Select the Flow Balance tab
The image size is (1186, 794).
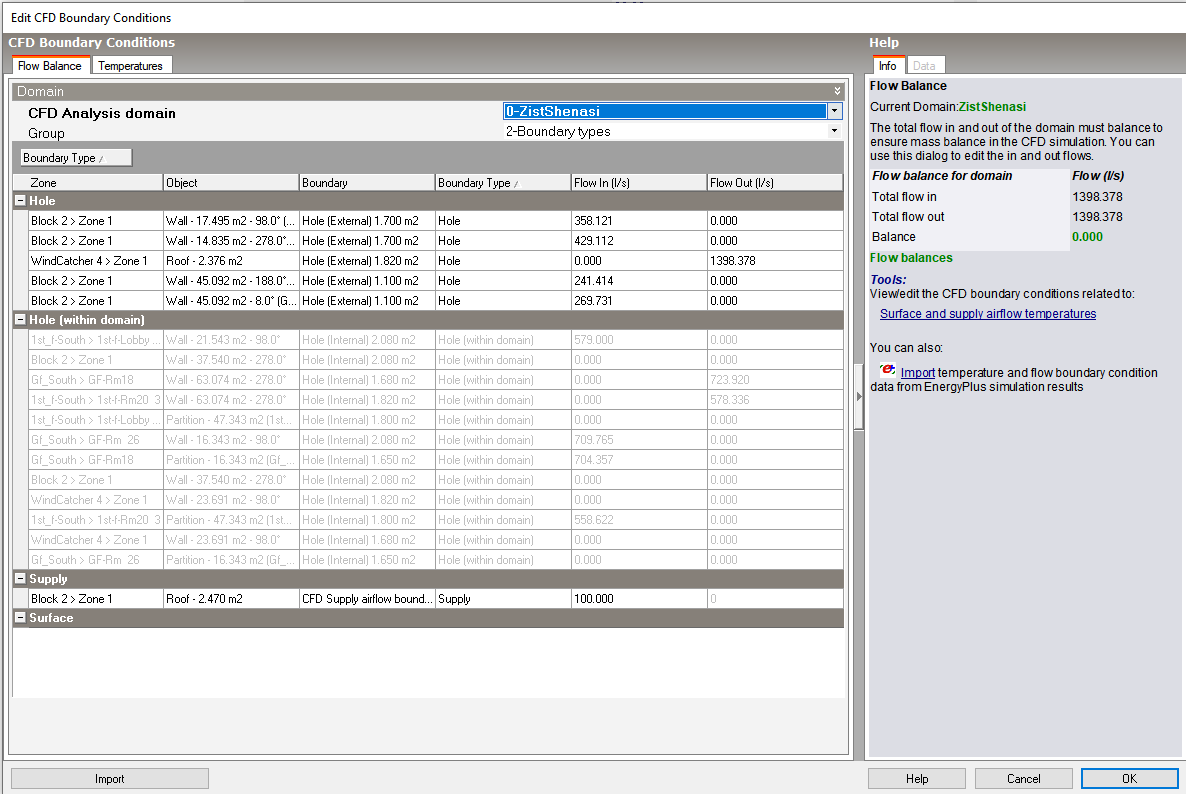pyautogui.click(x=50, y=66)
